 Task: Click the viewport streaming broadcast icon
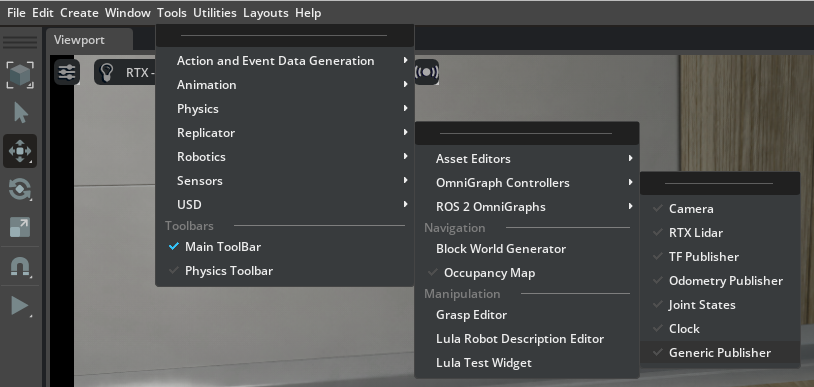click(427, 72)
